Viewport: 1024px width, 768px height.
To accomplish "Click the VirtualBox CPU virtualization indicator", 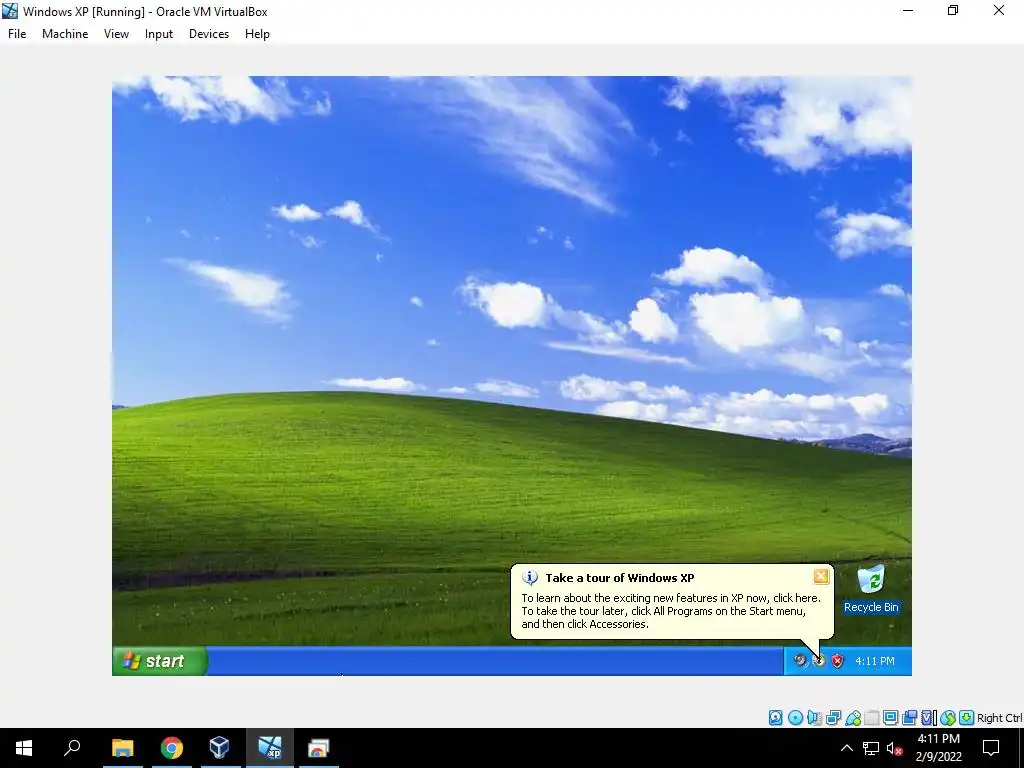I will tap(929, 718).
